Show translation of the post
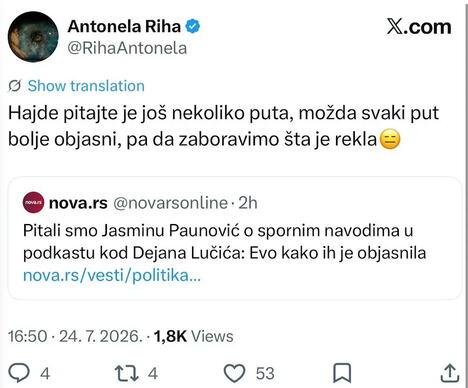Viewport: 468px width, 388px height. coord(86,86)
